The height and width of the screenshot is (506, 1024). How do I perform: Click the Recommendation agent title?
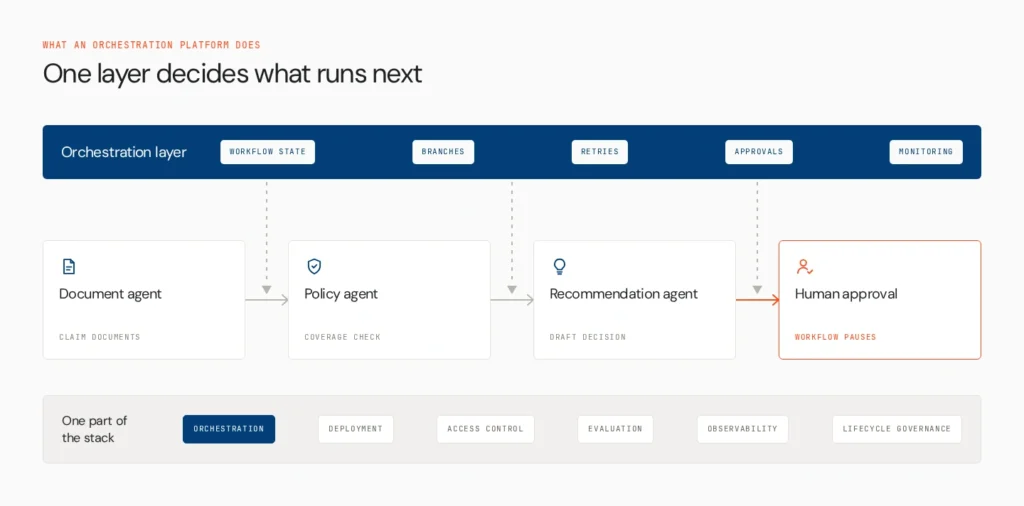tap(624, 294)
